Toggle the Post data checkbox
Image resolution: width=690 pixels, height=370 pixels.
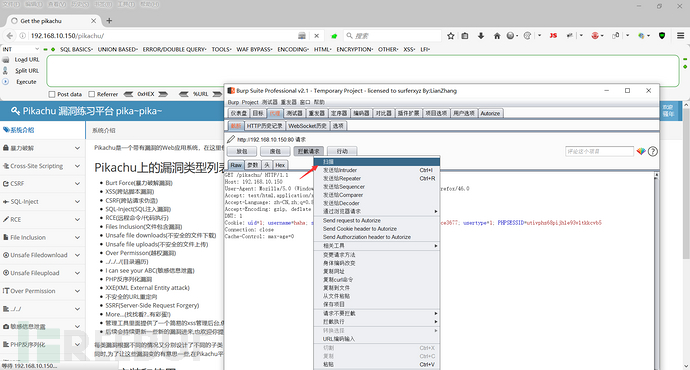(x=52, y=94)
